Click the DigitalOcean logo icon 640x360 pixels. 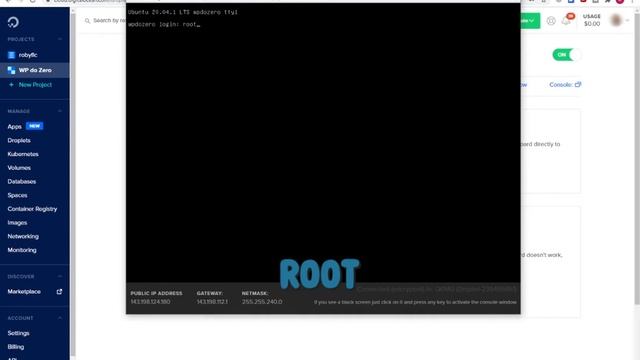click(13, 22)
